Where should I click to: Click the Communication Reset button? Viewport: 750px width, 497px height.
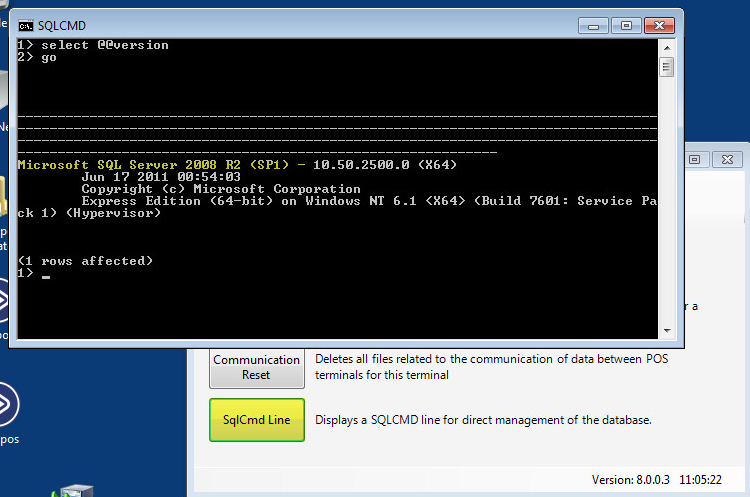point(257,367)
